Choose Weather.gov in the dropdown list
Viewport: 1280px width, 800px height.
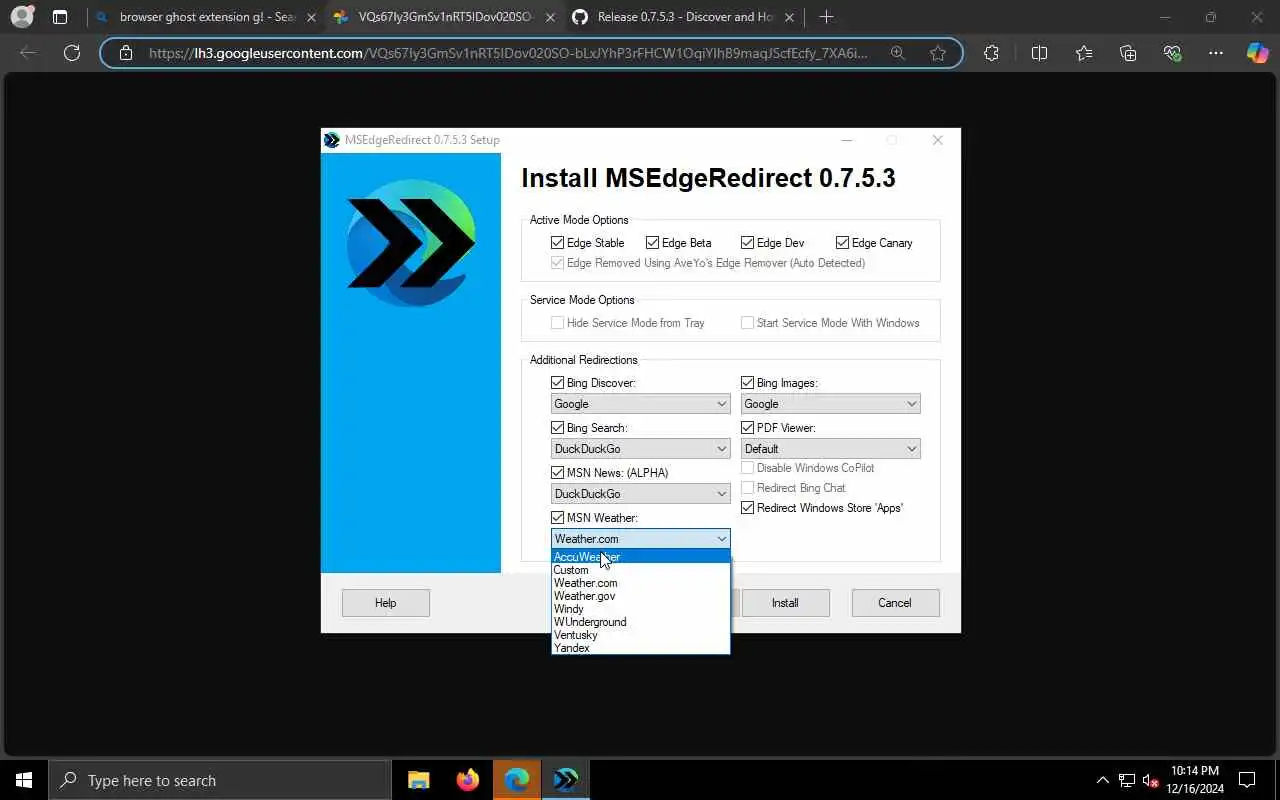[x=640, y=596]
